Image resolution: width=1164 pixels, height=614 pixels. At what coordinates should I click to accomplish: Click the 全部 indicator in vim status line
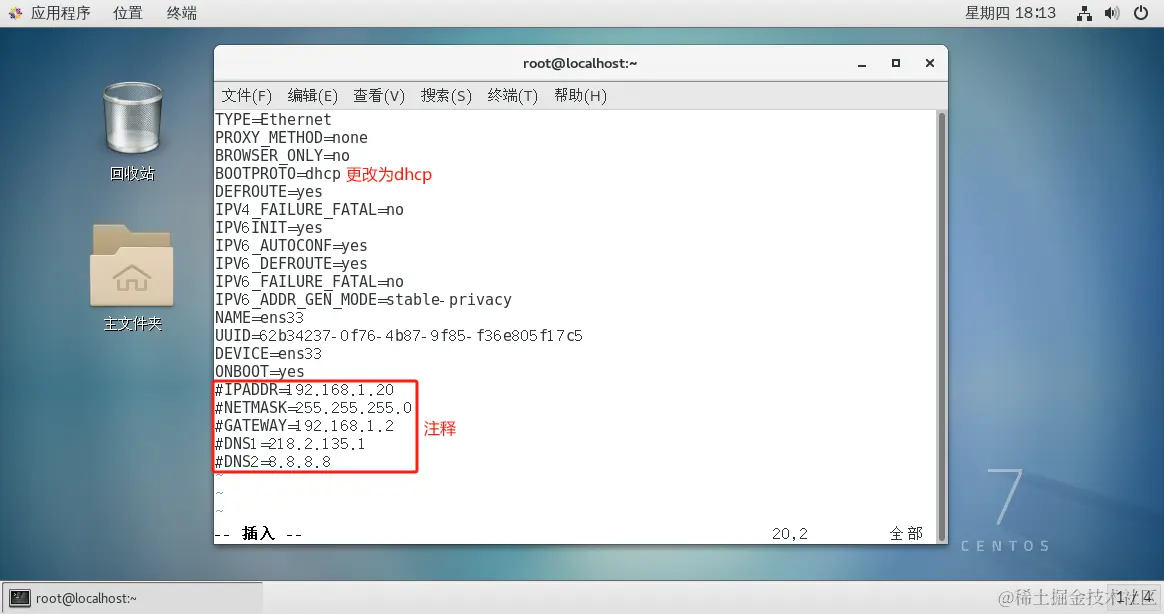(906, 533)
